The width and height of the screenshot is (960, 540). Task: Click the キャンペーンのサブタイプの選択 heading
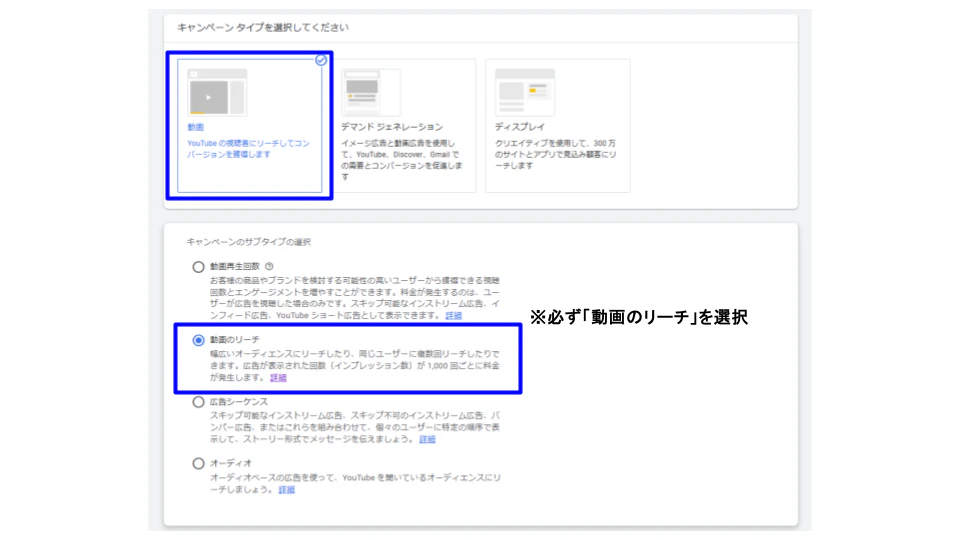point(249,242)
